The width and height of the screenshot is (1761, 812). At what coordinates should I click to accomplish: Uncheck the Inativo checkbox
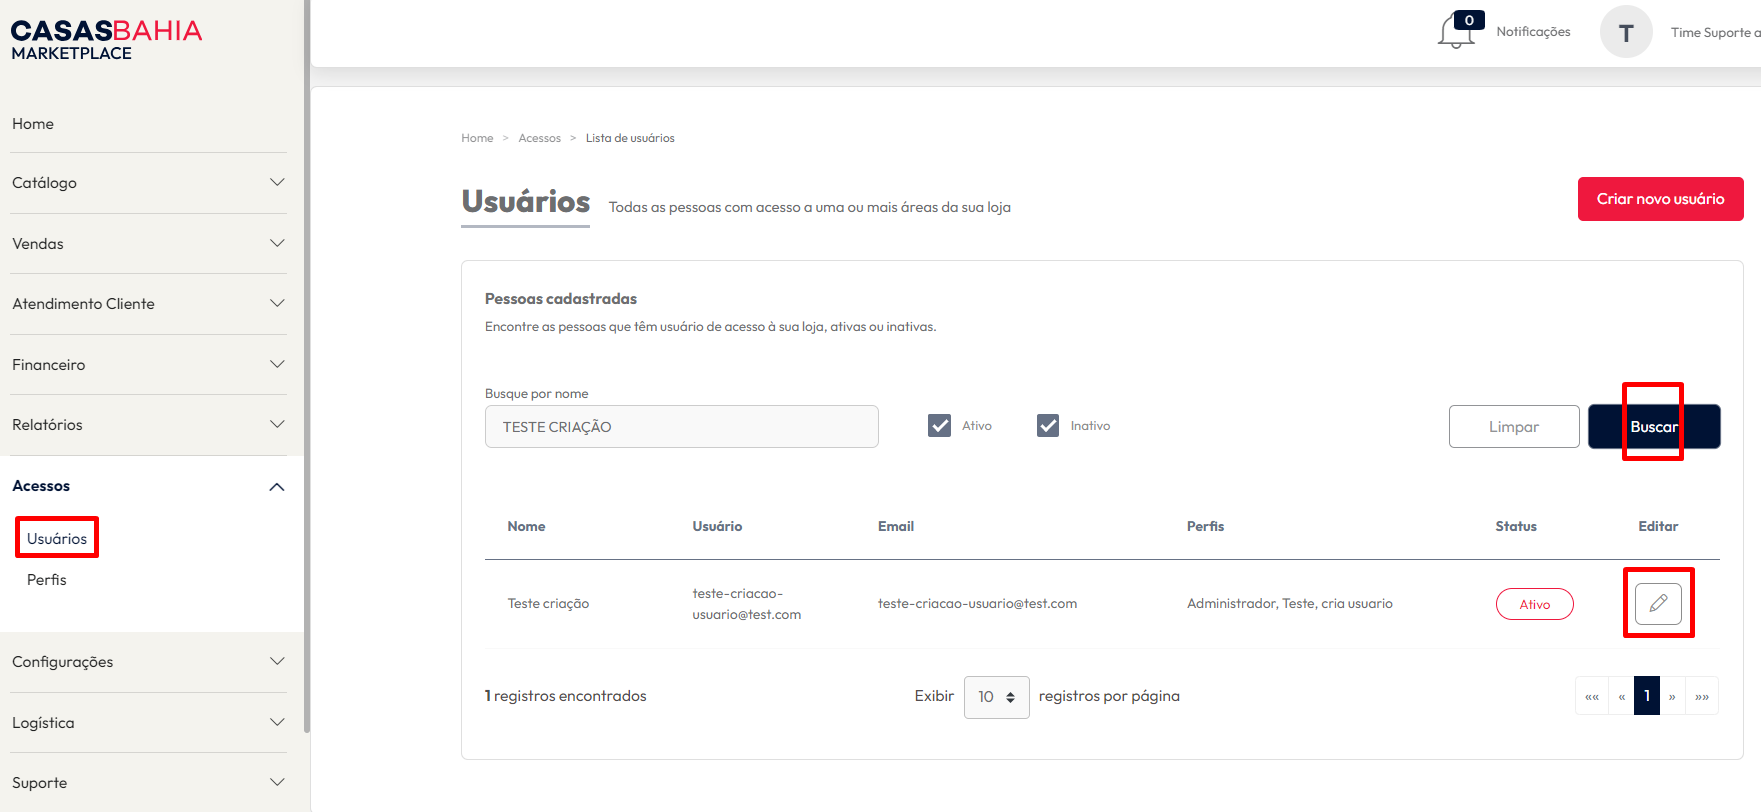[1047, 426]
